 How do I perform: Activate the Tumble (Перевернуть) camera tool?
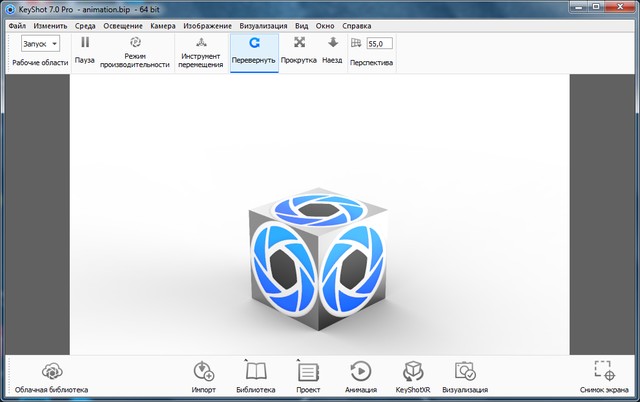253,44
